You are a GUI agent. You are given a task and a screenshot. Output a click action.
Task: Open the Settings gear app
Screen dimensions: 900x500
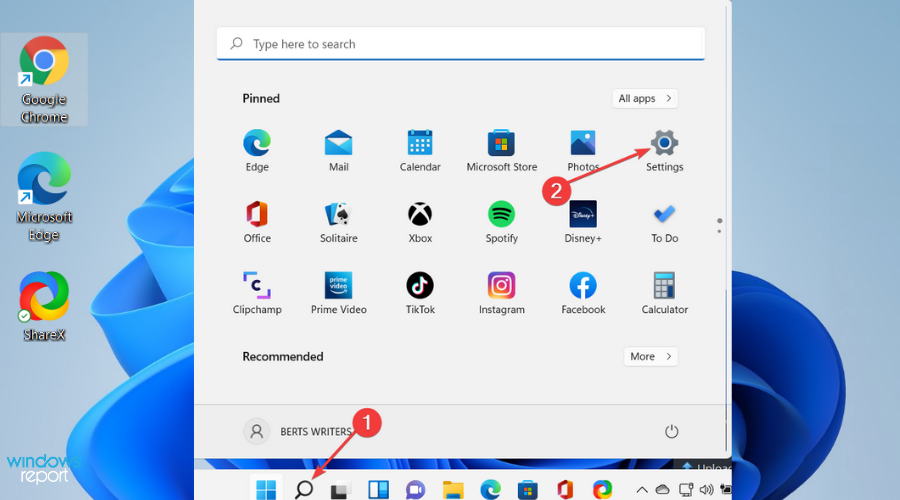pos(664,150)
